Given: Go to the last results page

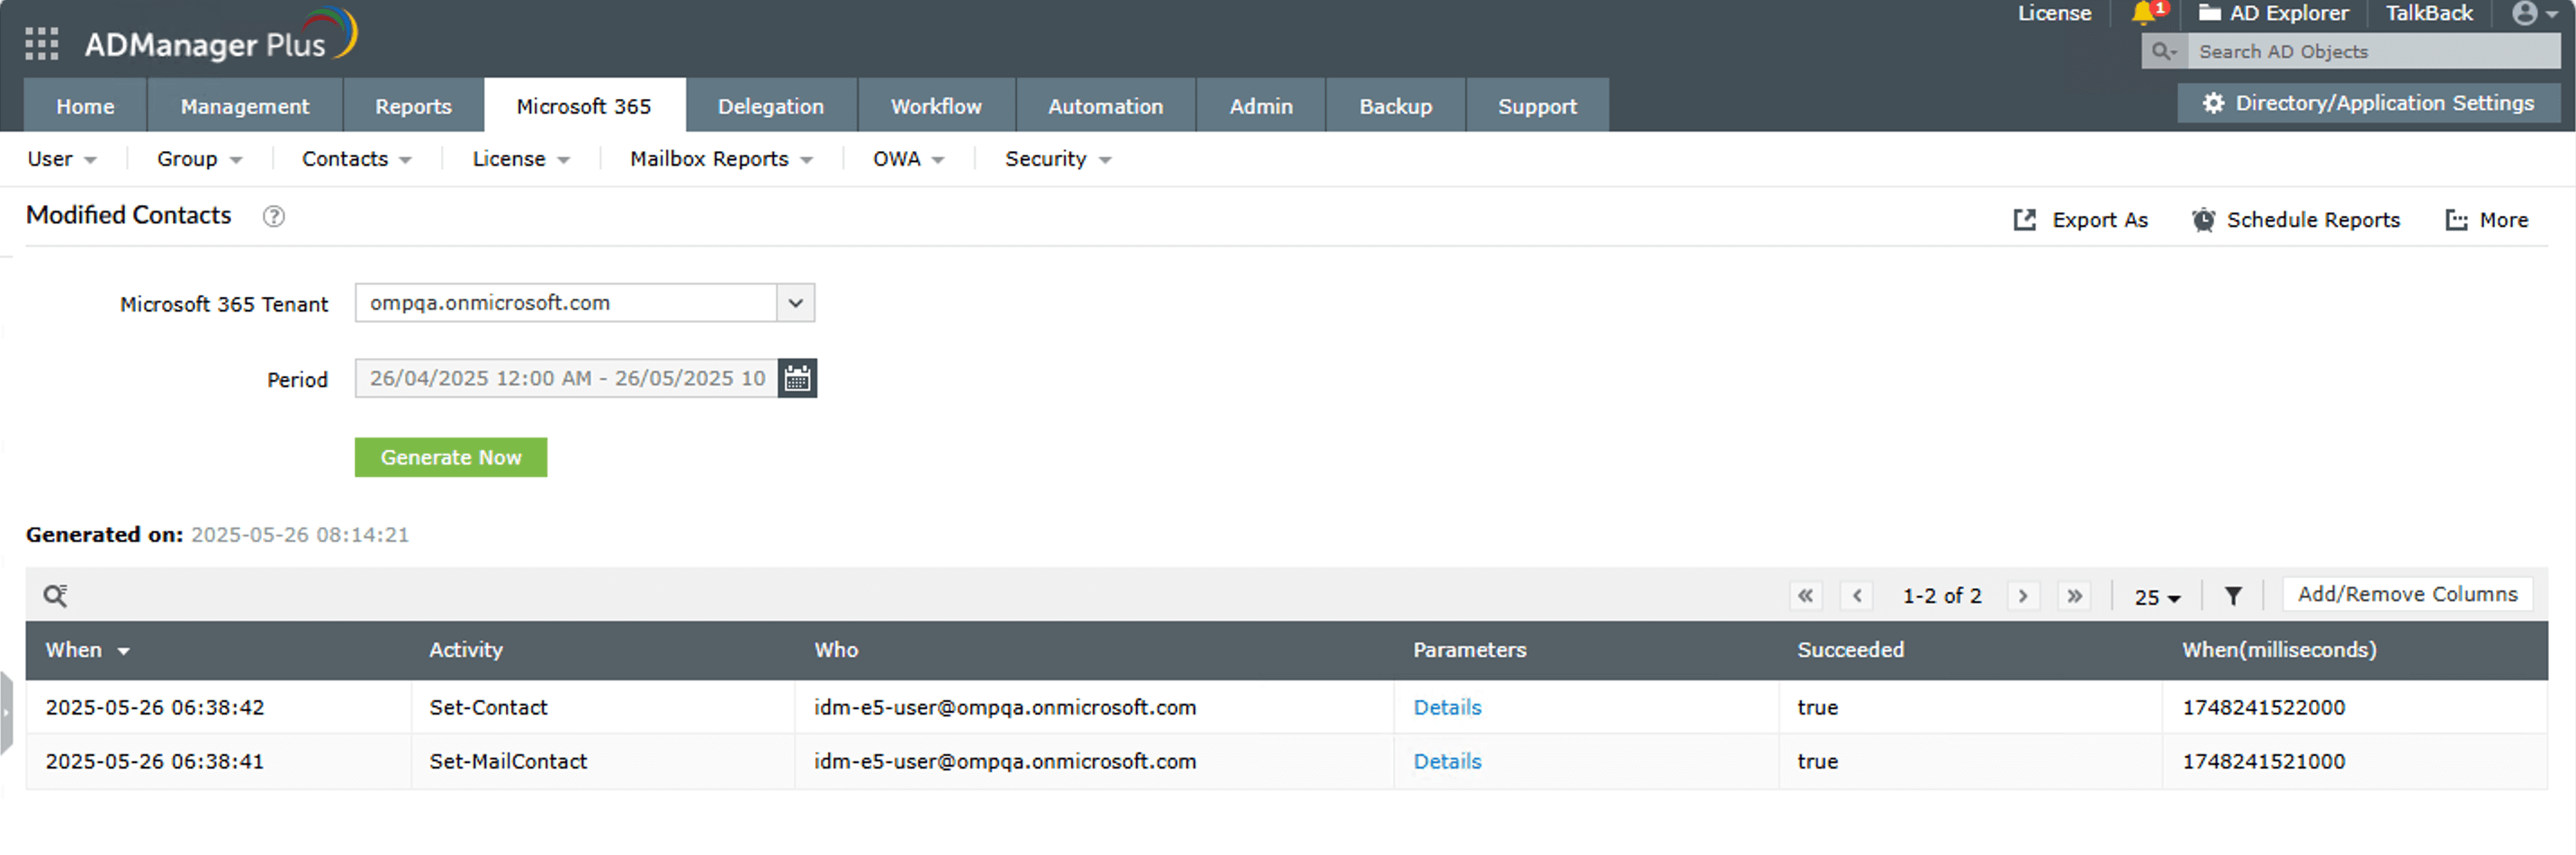Looking at the screenshot, I should coord(2075,596).
